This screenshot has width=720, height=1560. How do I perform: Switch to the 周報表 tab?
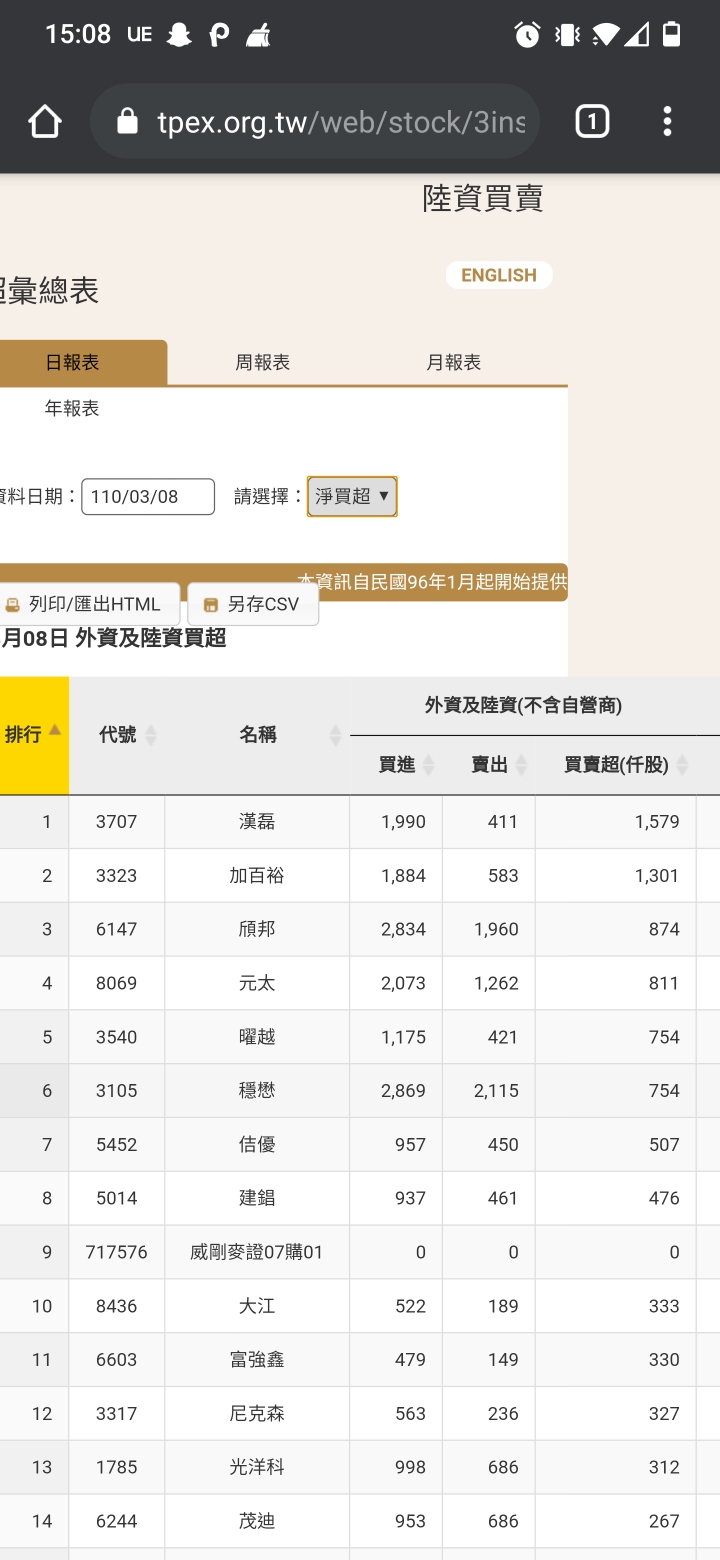pos(263,362)
